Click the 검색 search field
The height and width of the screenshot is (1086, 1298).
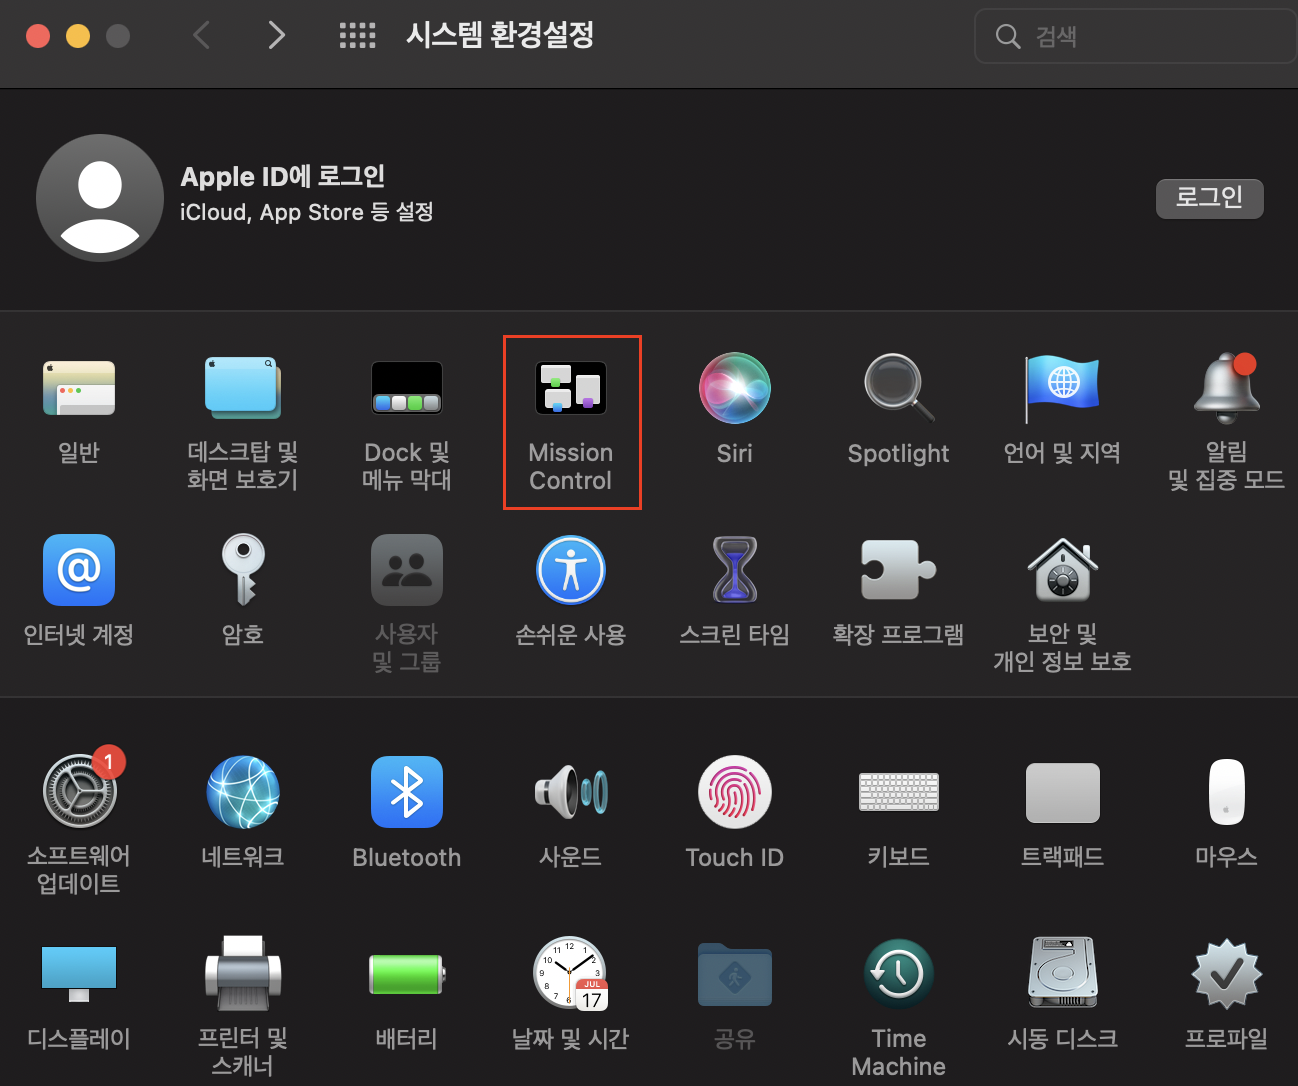1135,36
